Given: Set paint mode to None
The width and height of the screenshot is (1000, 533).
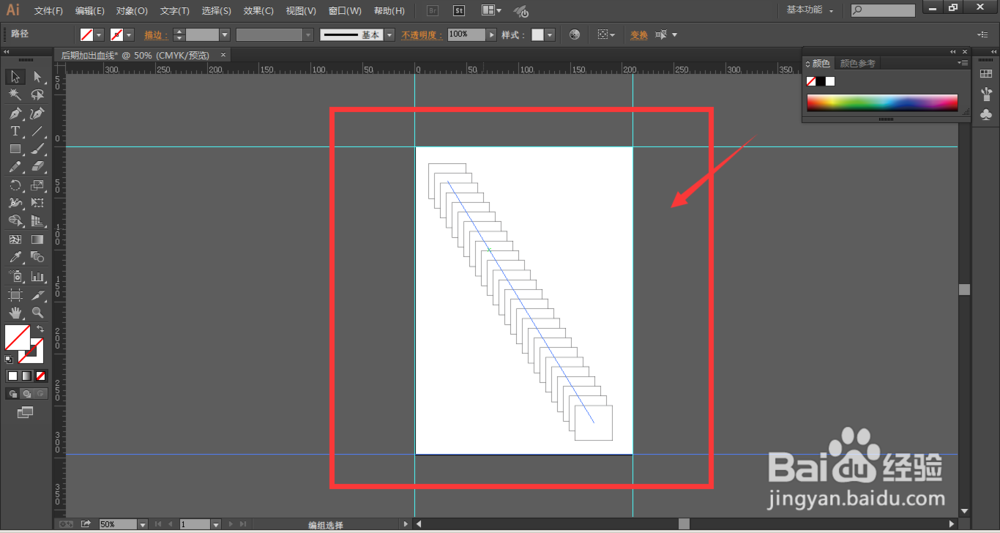Looking at the screenshot, I should (41, 376).
